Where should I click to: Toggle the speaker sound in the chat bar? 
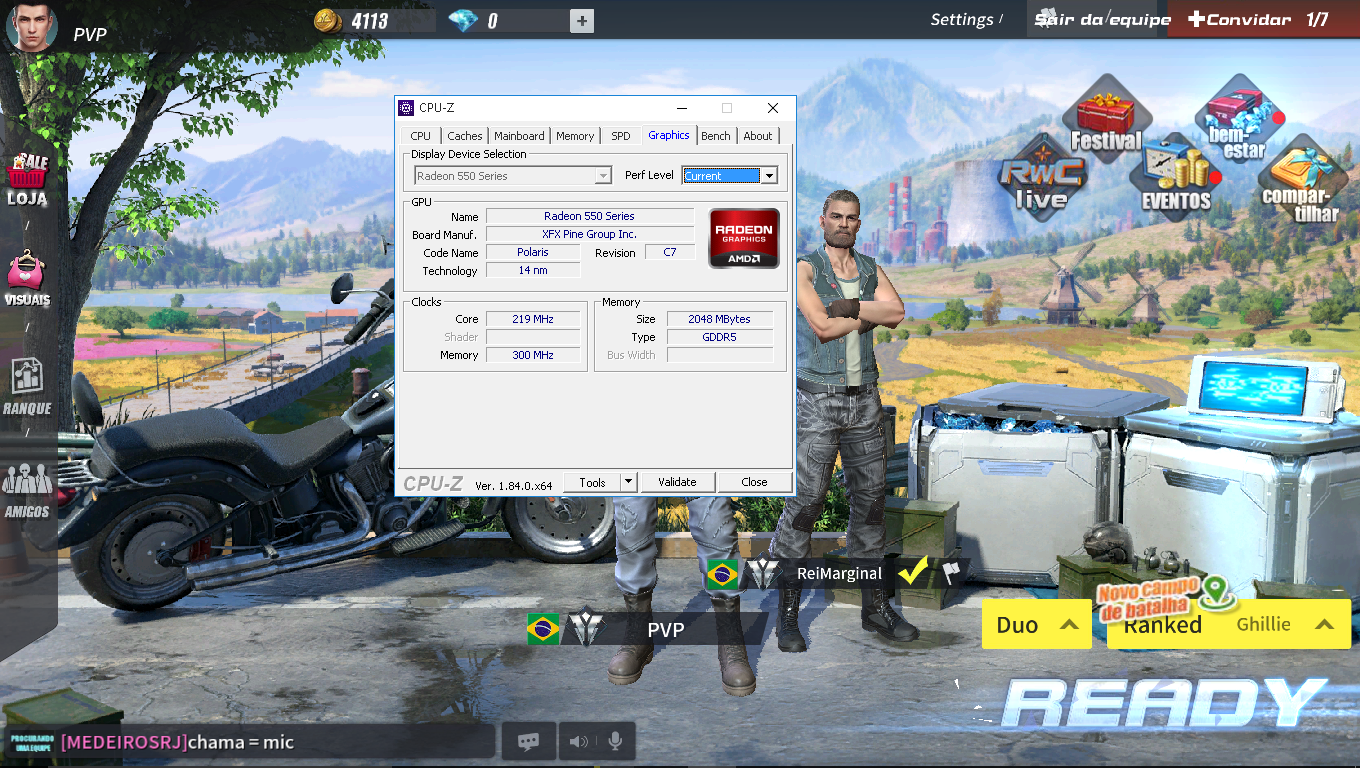578,741
